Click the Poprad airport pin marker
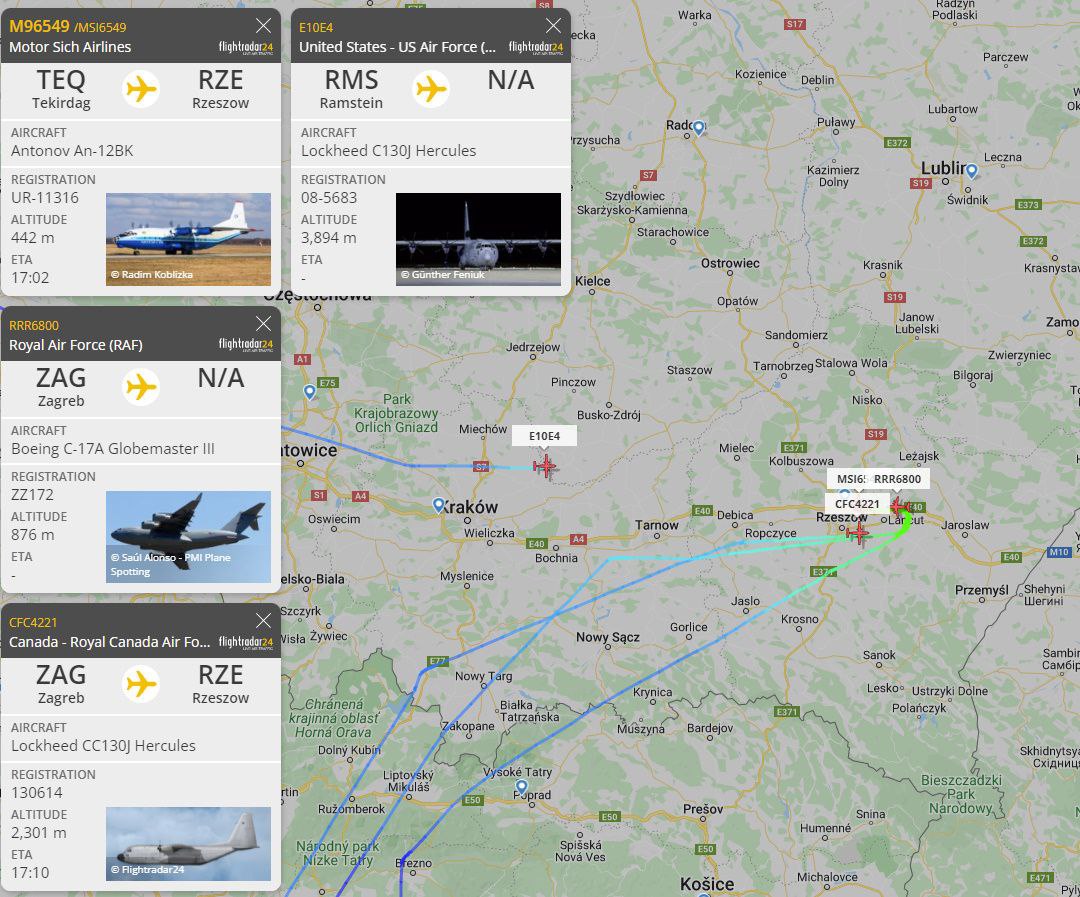The image size is (1080, 897). click(521, 787)
